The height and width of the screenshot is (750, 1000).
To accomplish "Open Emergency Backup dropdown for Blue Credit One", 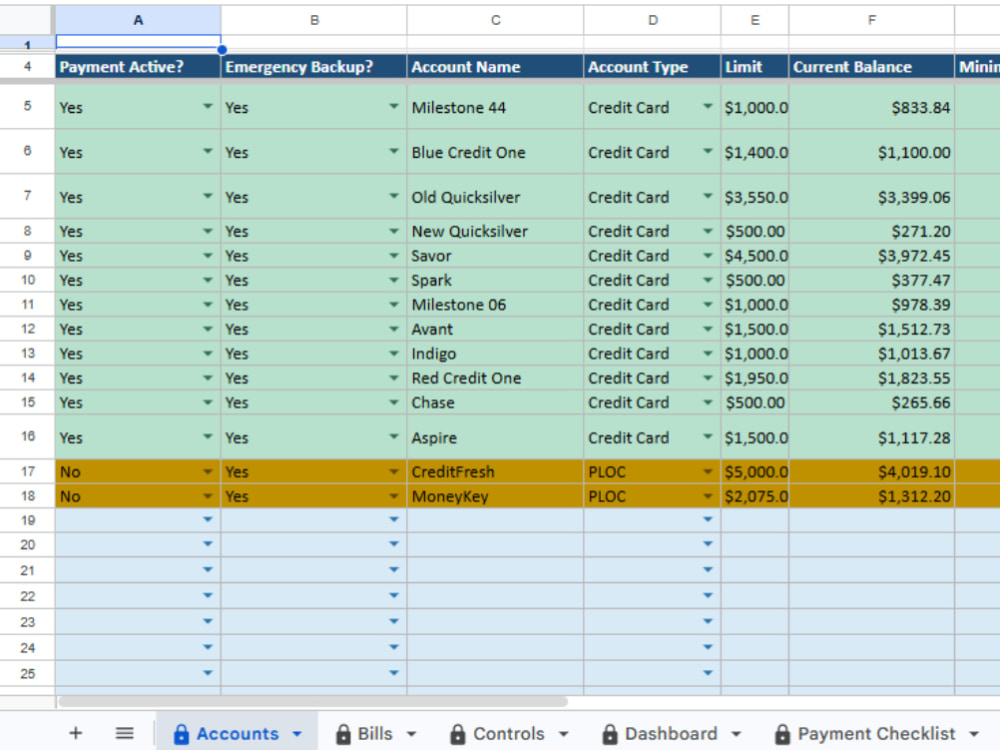I will click(x=394, y=151).
